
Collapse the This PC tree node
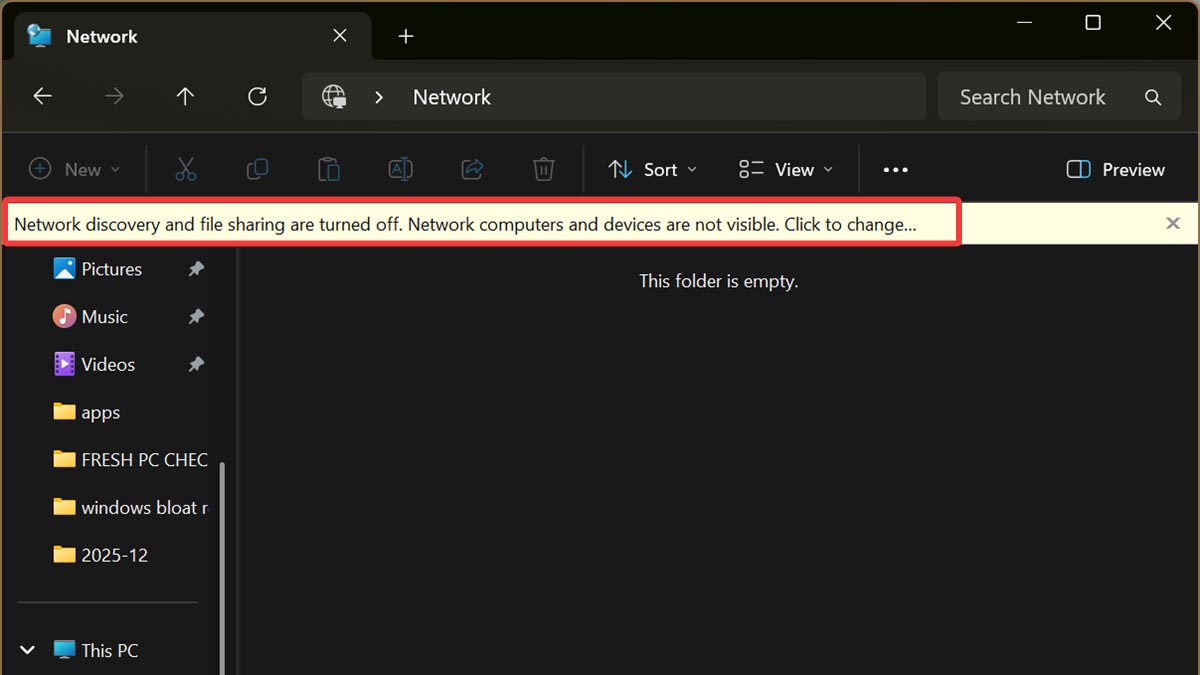pyautogui.click(x=28, y=650)
